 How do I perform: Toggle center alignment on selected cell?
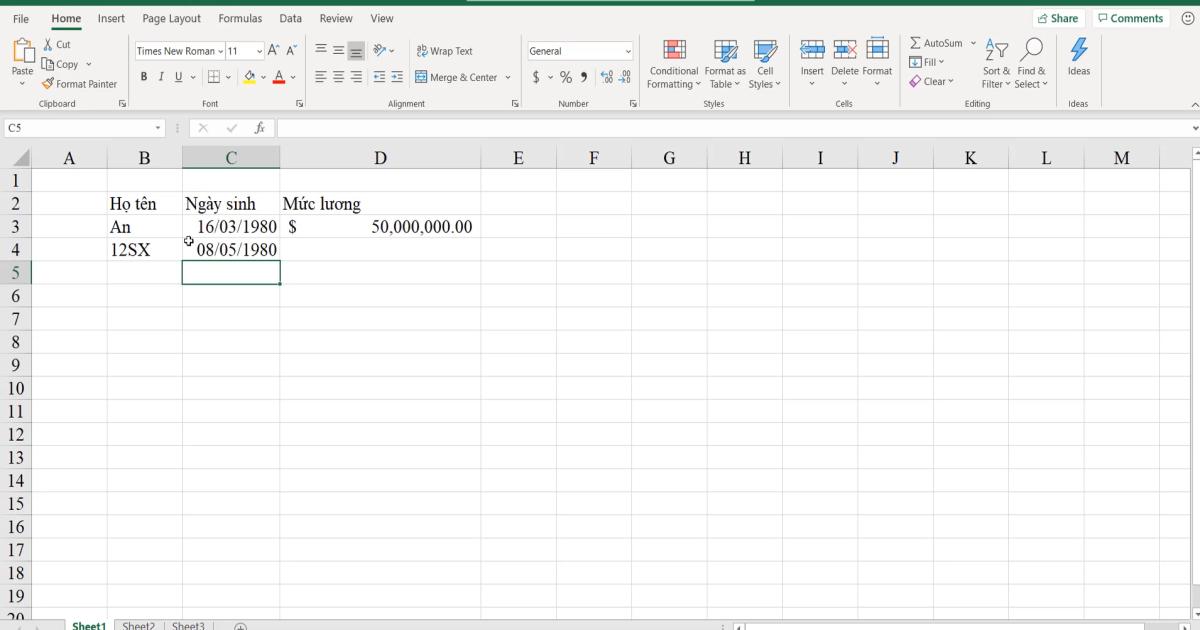click(x=338, y=76)
